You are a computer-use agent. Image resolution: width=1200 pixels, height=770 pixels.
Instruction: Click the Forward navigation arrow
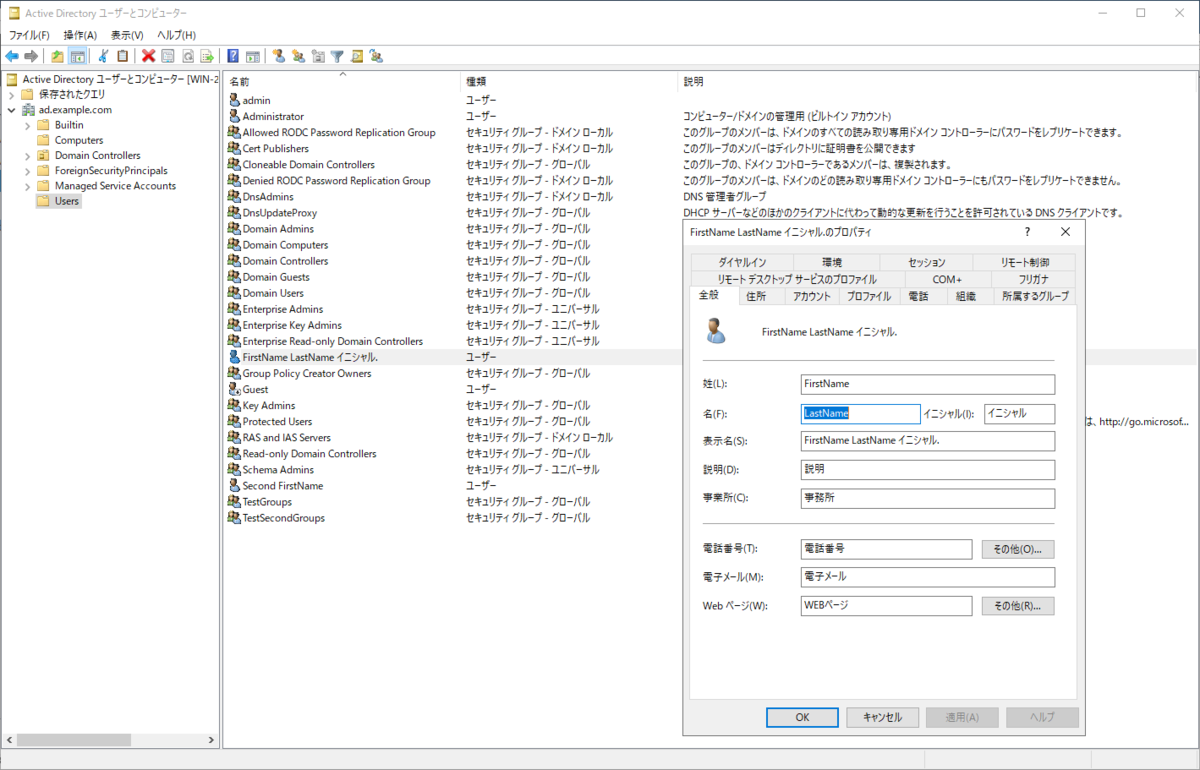[x=31, y=56]
